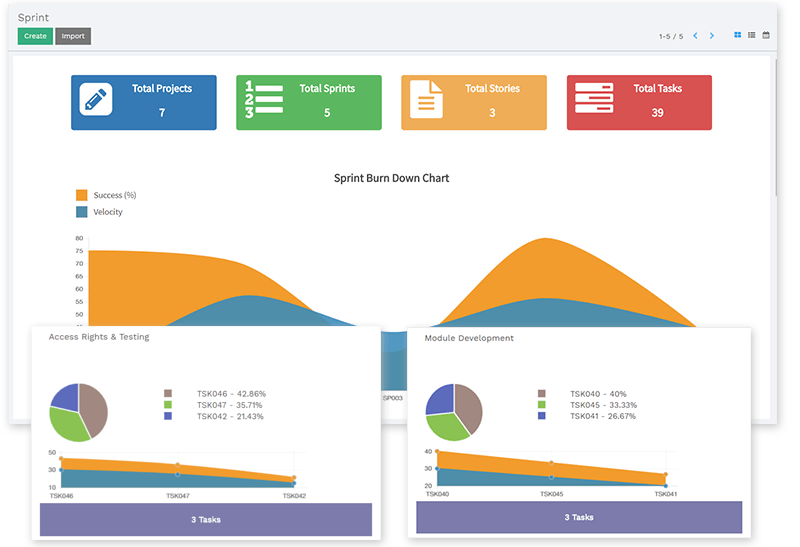Image resolution: width=800 pixels, height=547 pixels.
Task: Toggle the Success (%) legend swatch
Action: point(82,195)
